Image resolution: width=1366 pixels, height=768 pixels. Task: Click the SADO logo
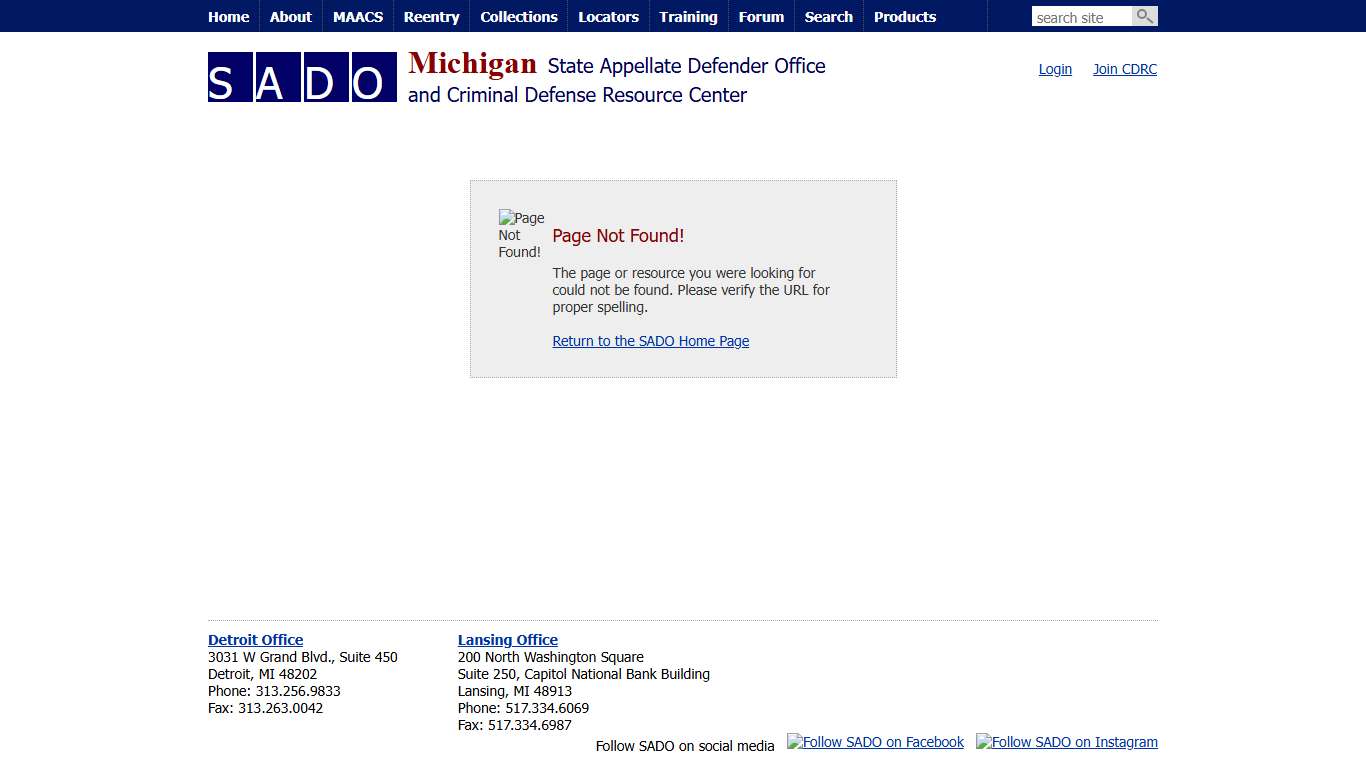tap(301, 77)
